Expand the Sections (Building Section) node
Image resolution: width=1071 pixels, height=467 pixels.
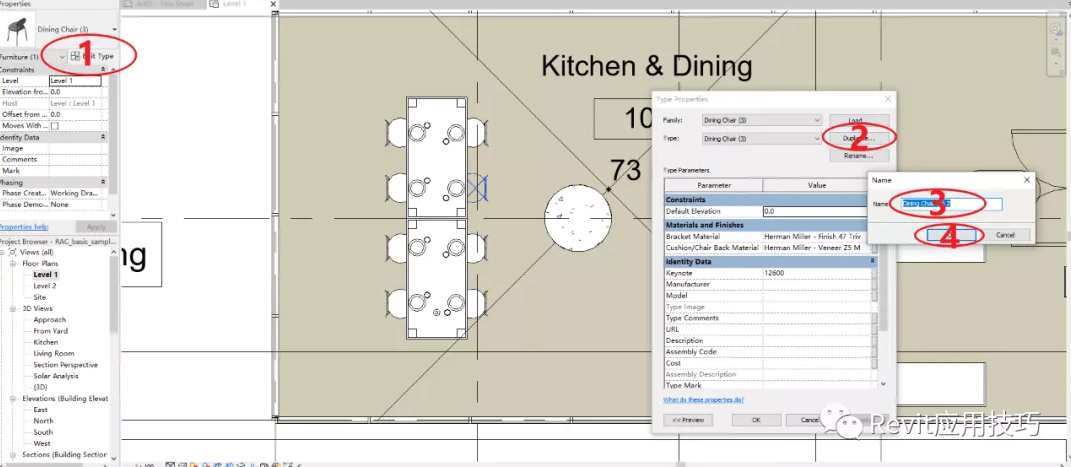tap(13, 455)
